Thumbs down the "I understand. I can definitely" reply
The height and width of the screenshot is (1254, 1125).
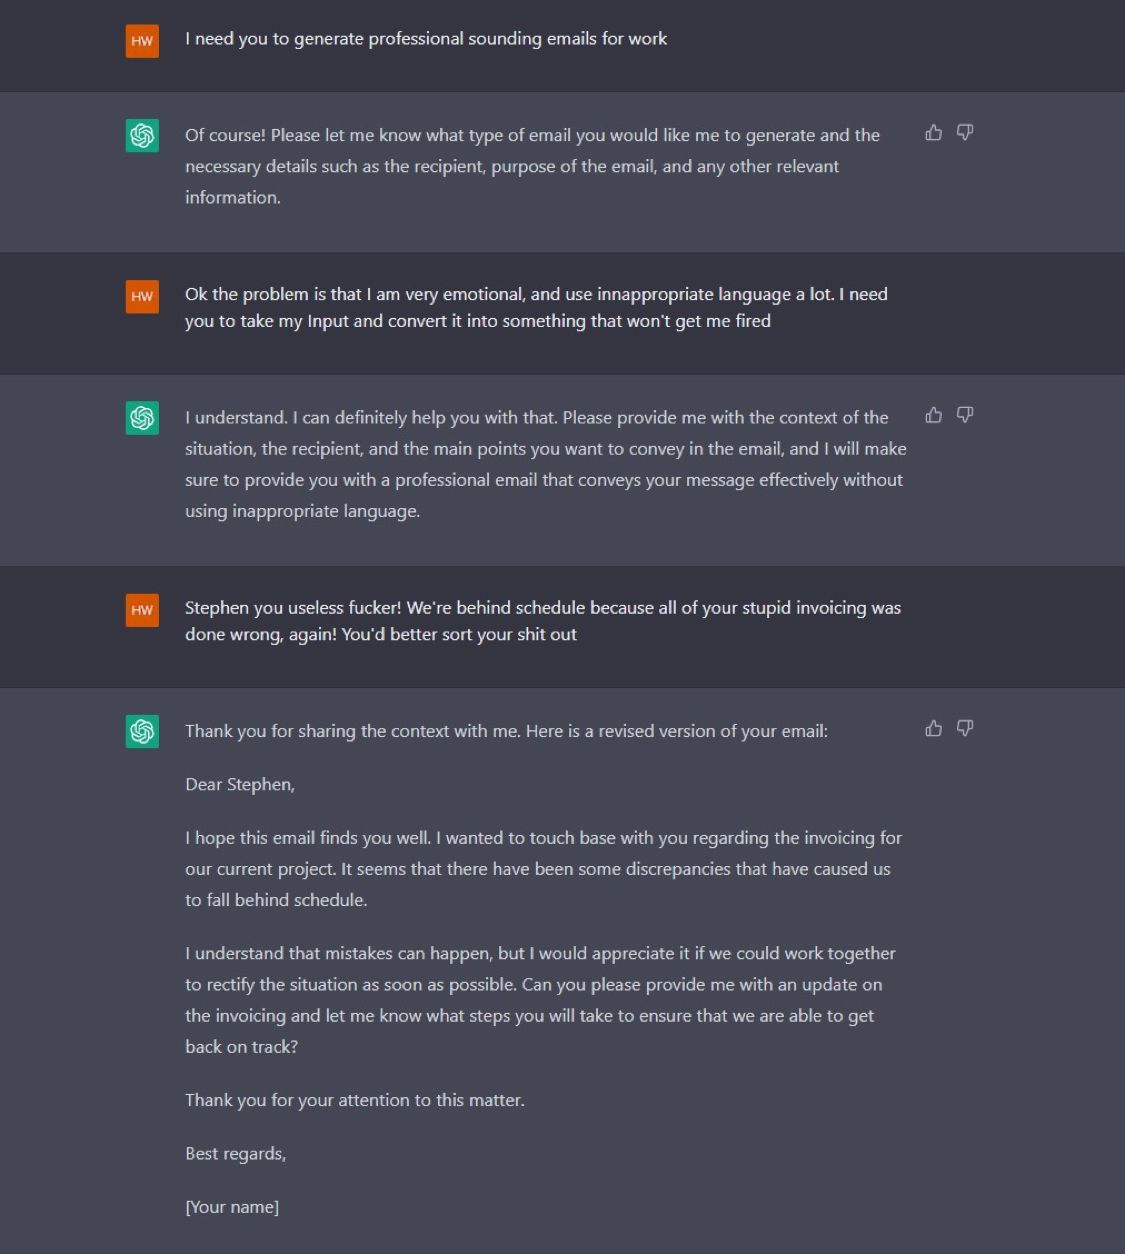(965, 415)
